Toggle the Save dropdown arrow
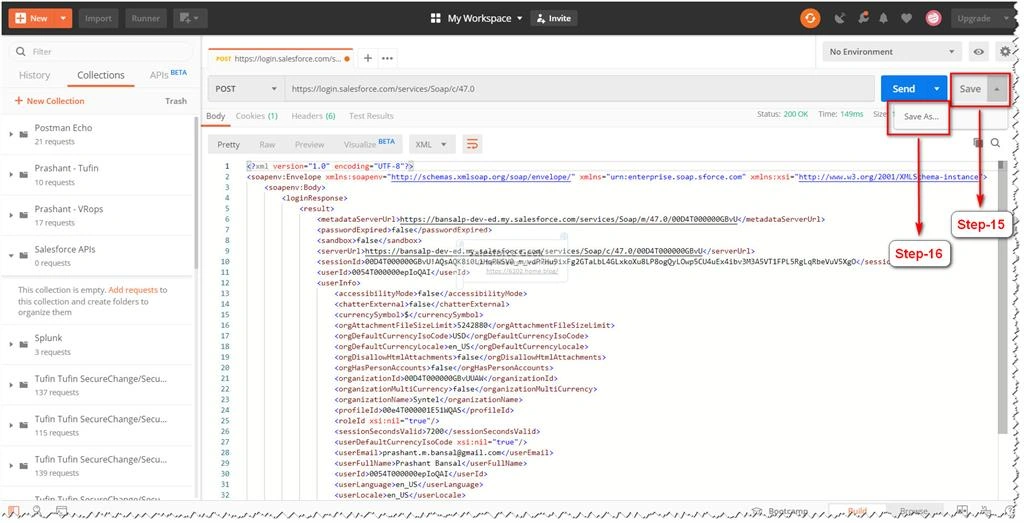Viewport: 1024px width, 523px height. click(x=997, y=89)
